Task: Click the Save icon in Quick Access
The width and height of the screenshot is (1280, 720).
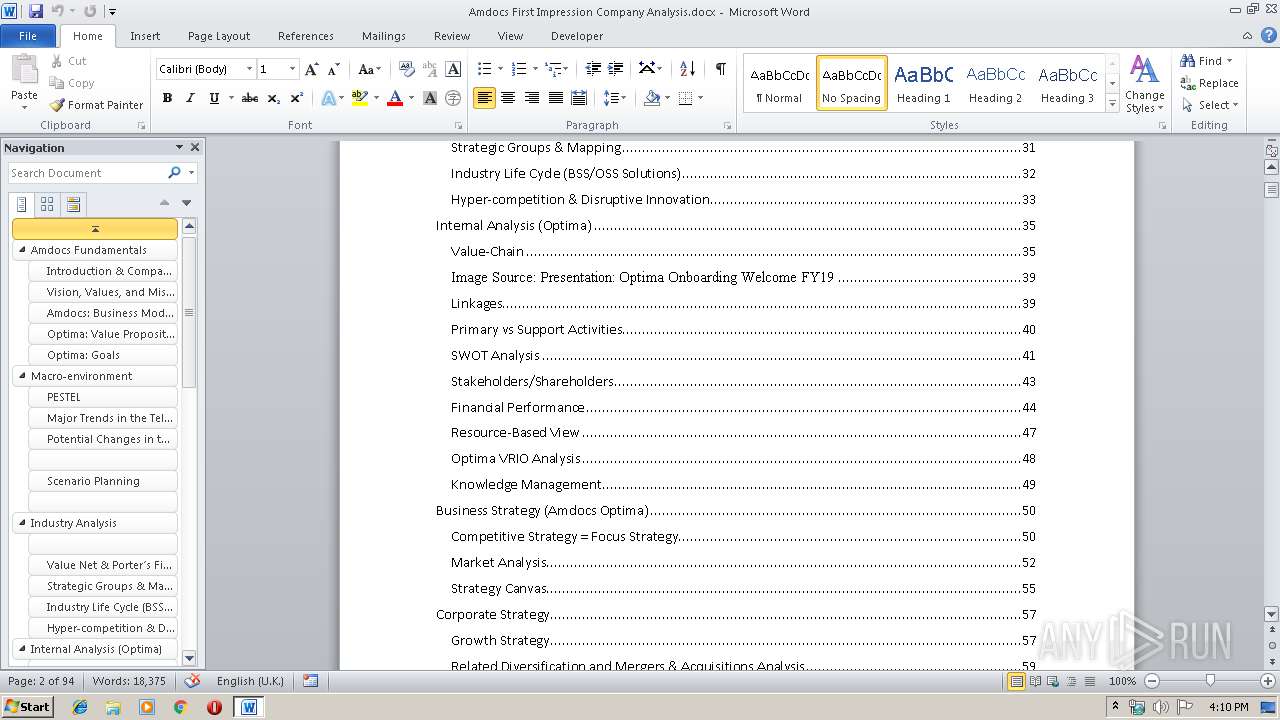Action: [x=36, y=11]
